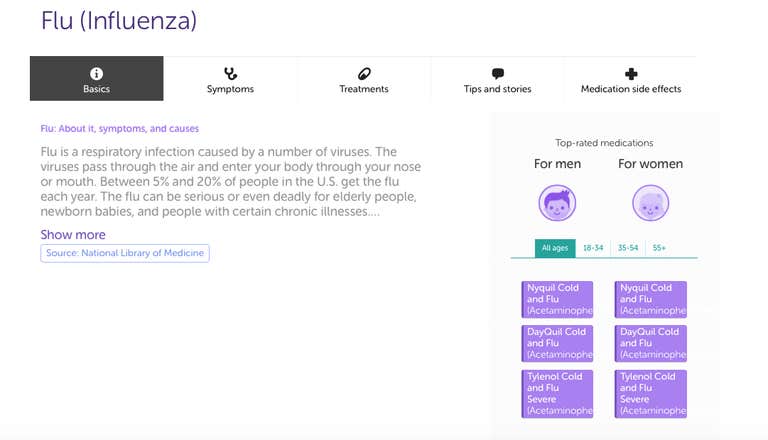The image size is (768, 440).
Task: Click the stethoscope Symptoms icon
Action: 230,73
